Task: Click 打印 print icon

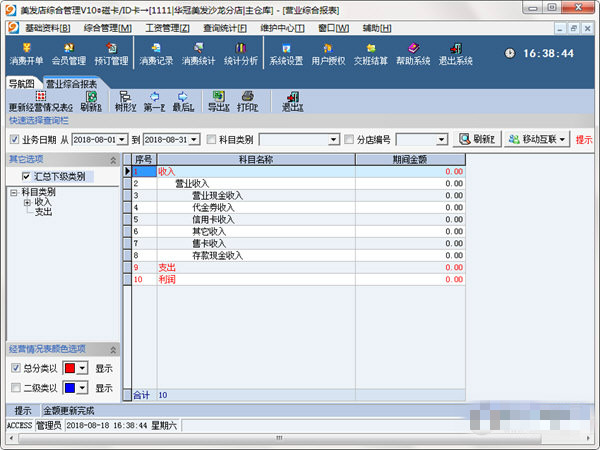Action: pyautogui.click(x=248, y=102)
